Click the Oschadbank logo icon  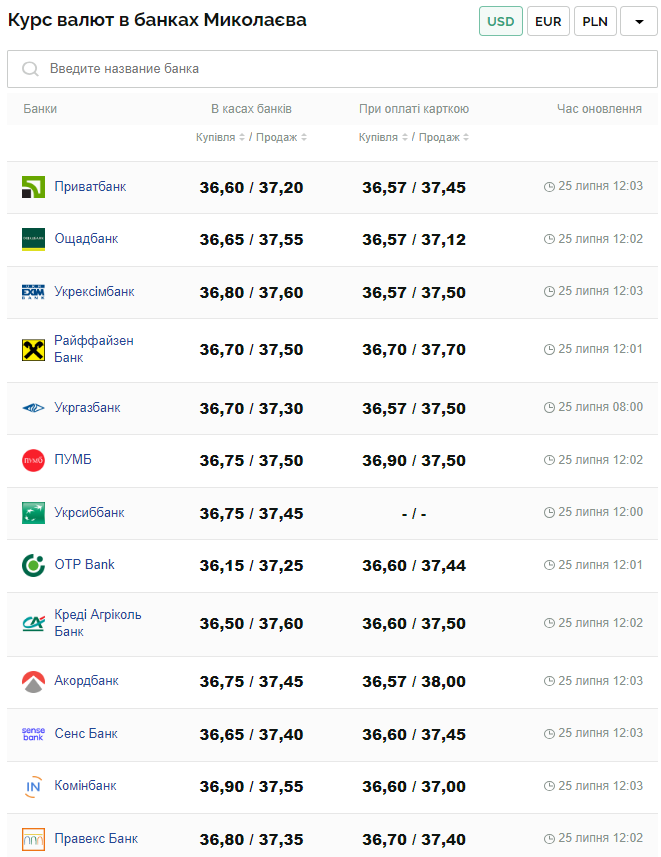33,239
